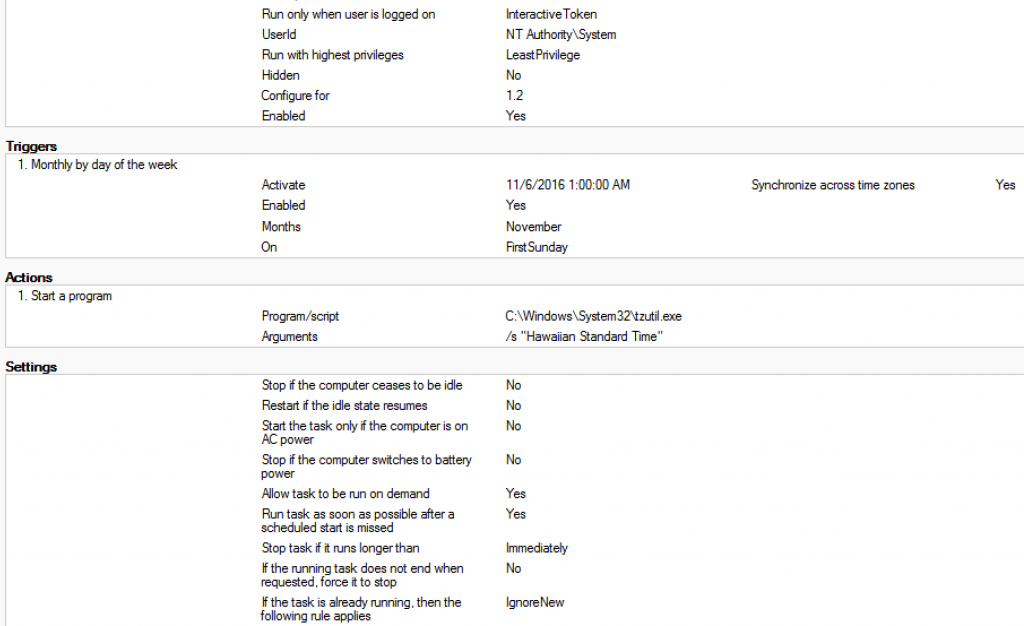Click the NT Authority\System user ID value
Image resolution: width=1024 pixels, height=626 pixels.
561,35
